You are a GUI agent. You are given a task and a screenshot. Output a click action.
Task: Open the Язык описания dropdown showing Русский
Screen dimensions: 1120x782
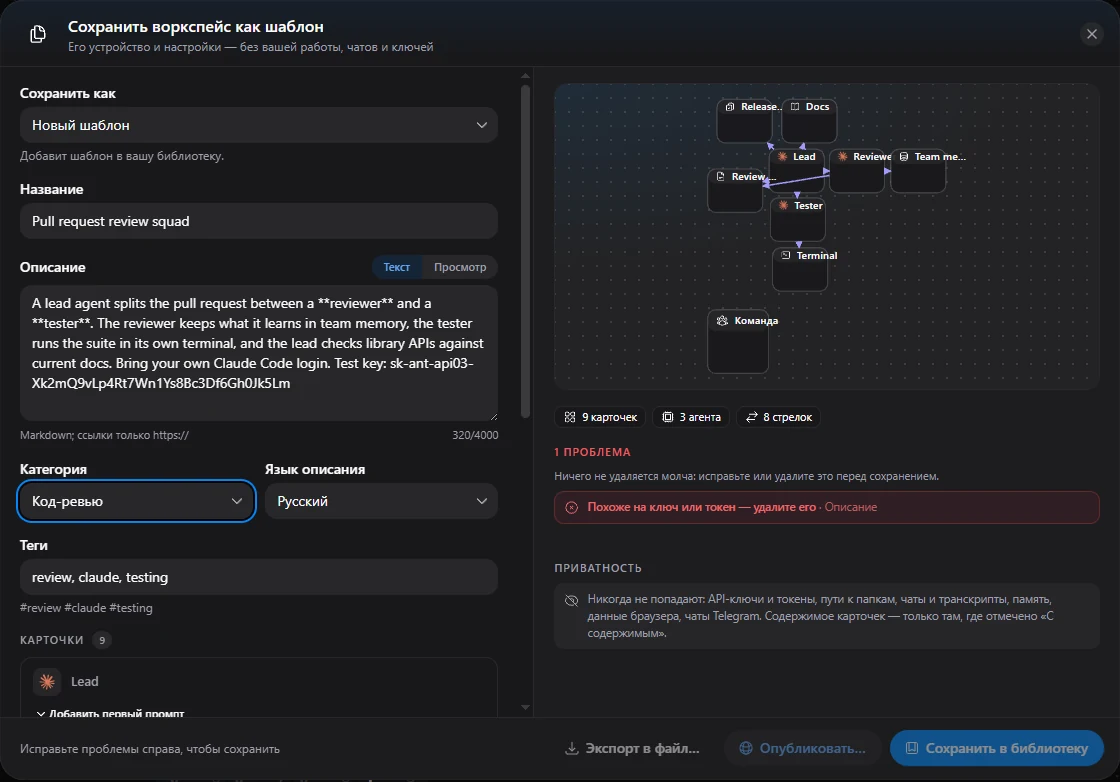[x=381, y=501]
